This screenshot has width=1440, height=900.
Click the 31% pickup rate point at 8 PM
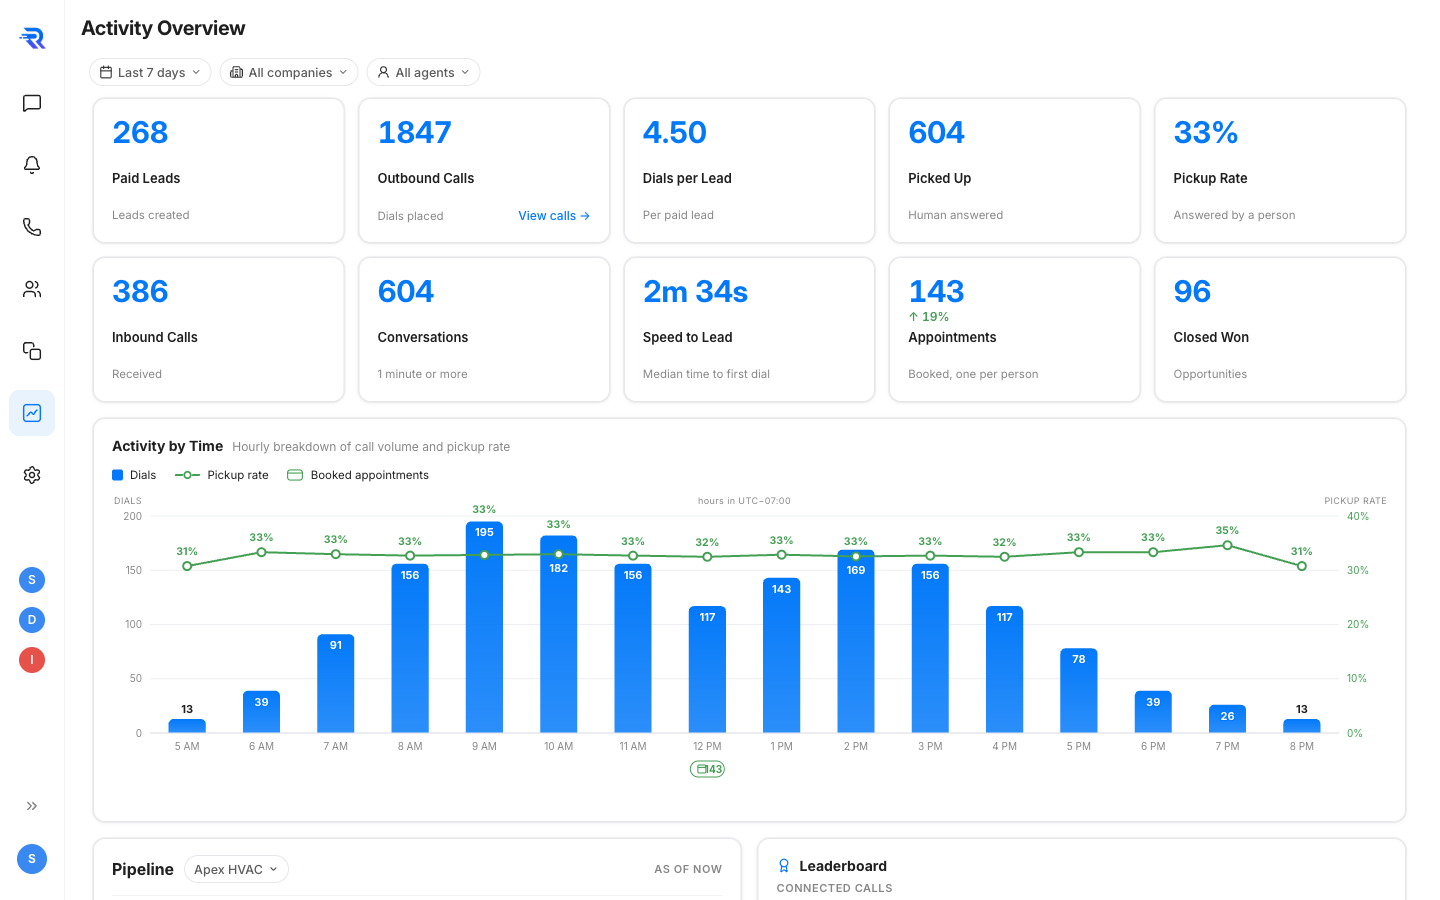[1302, 566]
